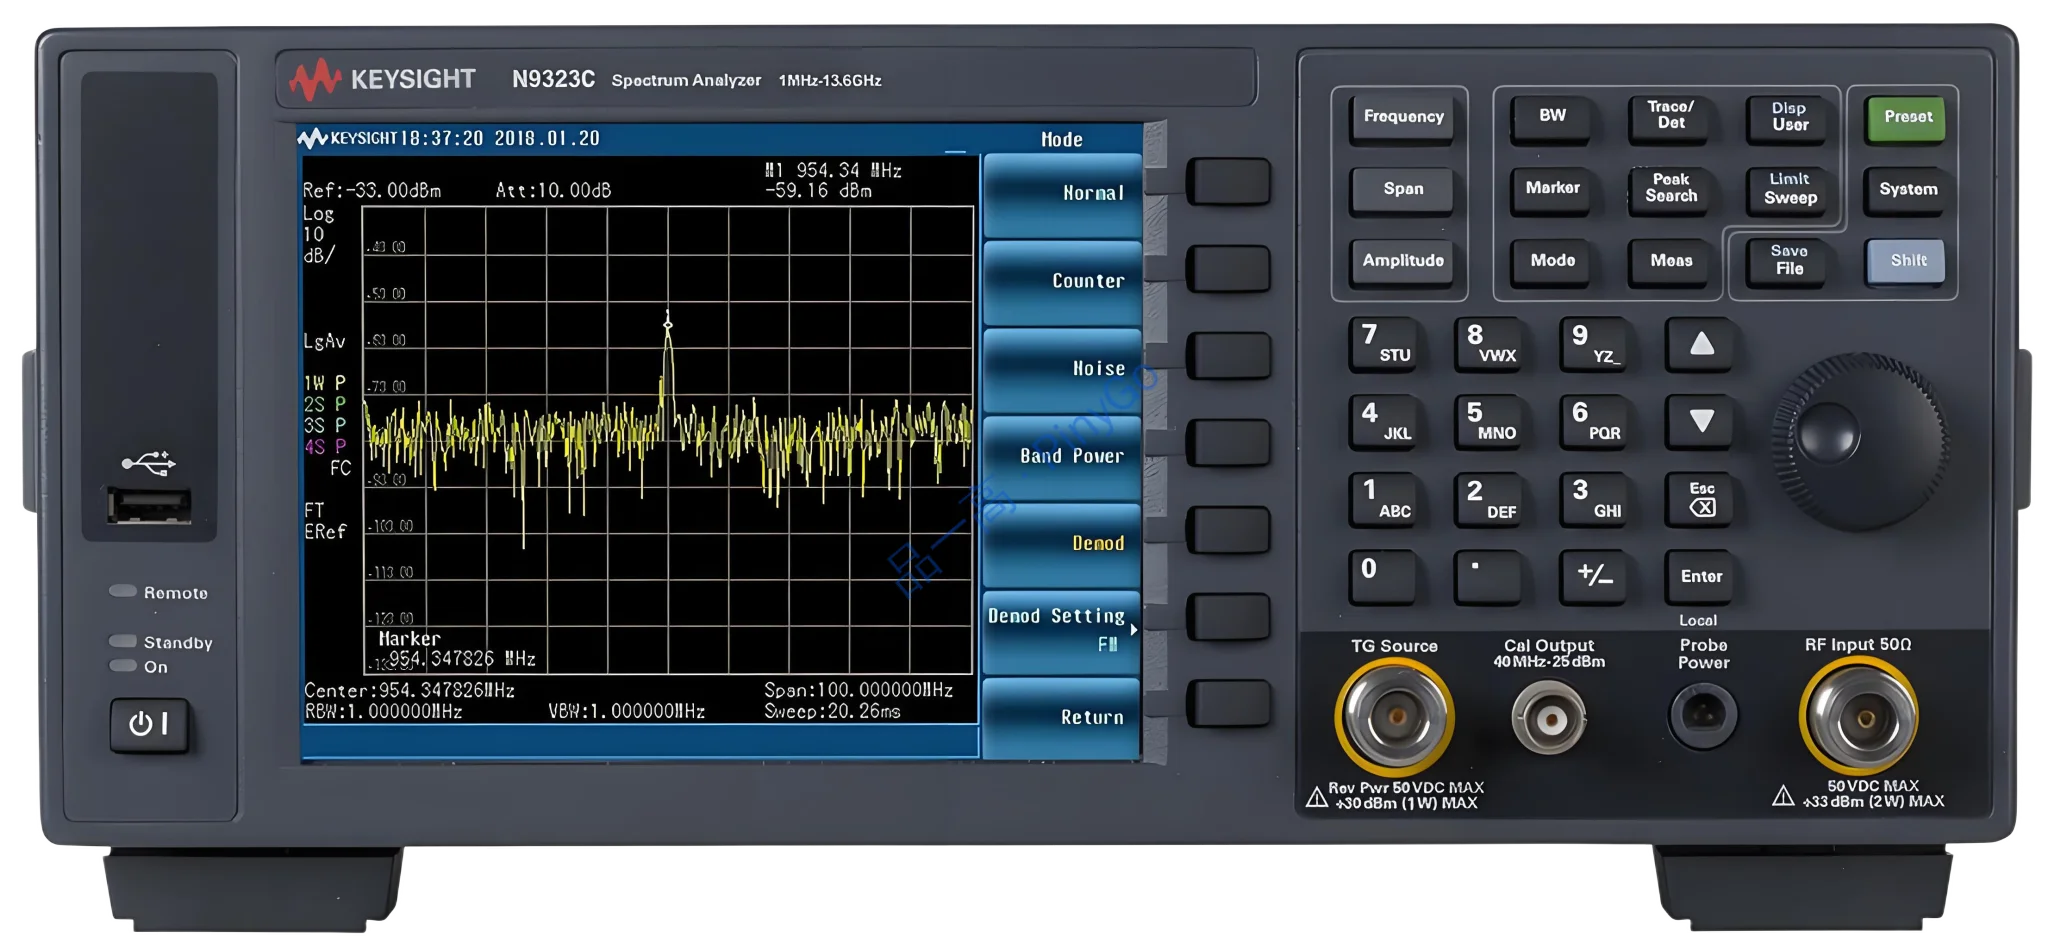This screenshot has width=2048, height=950.
Task: Click the RF Input 50Ω connector
Action: coord(1859,716)
